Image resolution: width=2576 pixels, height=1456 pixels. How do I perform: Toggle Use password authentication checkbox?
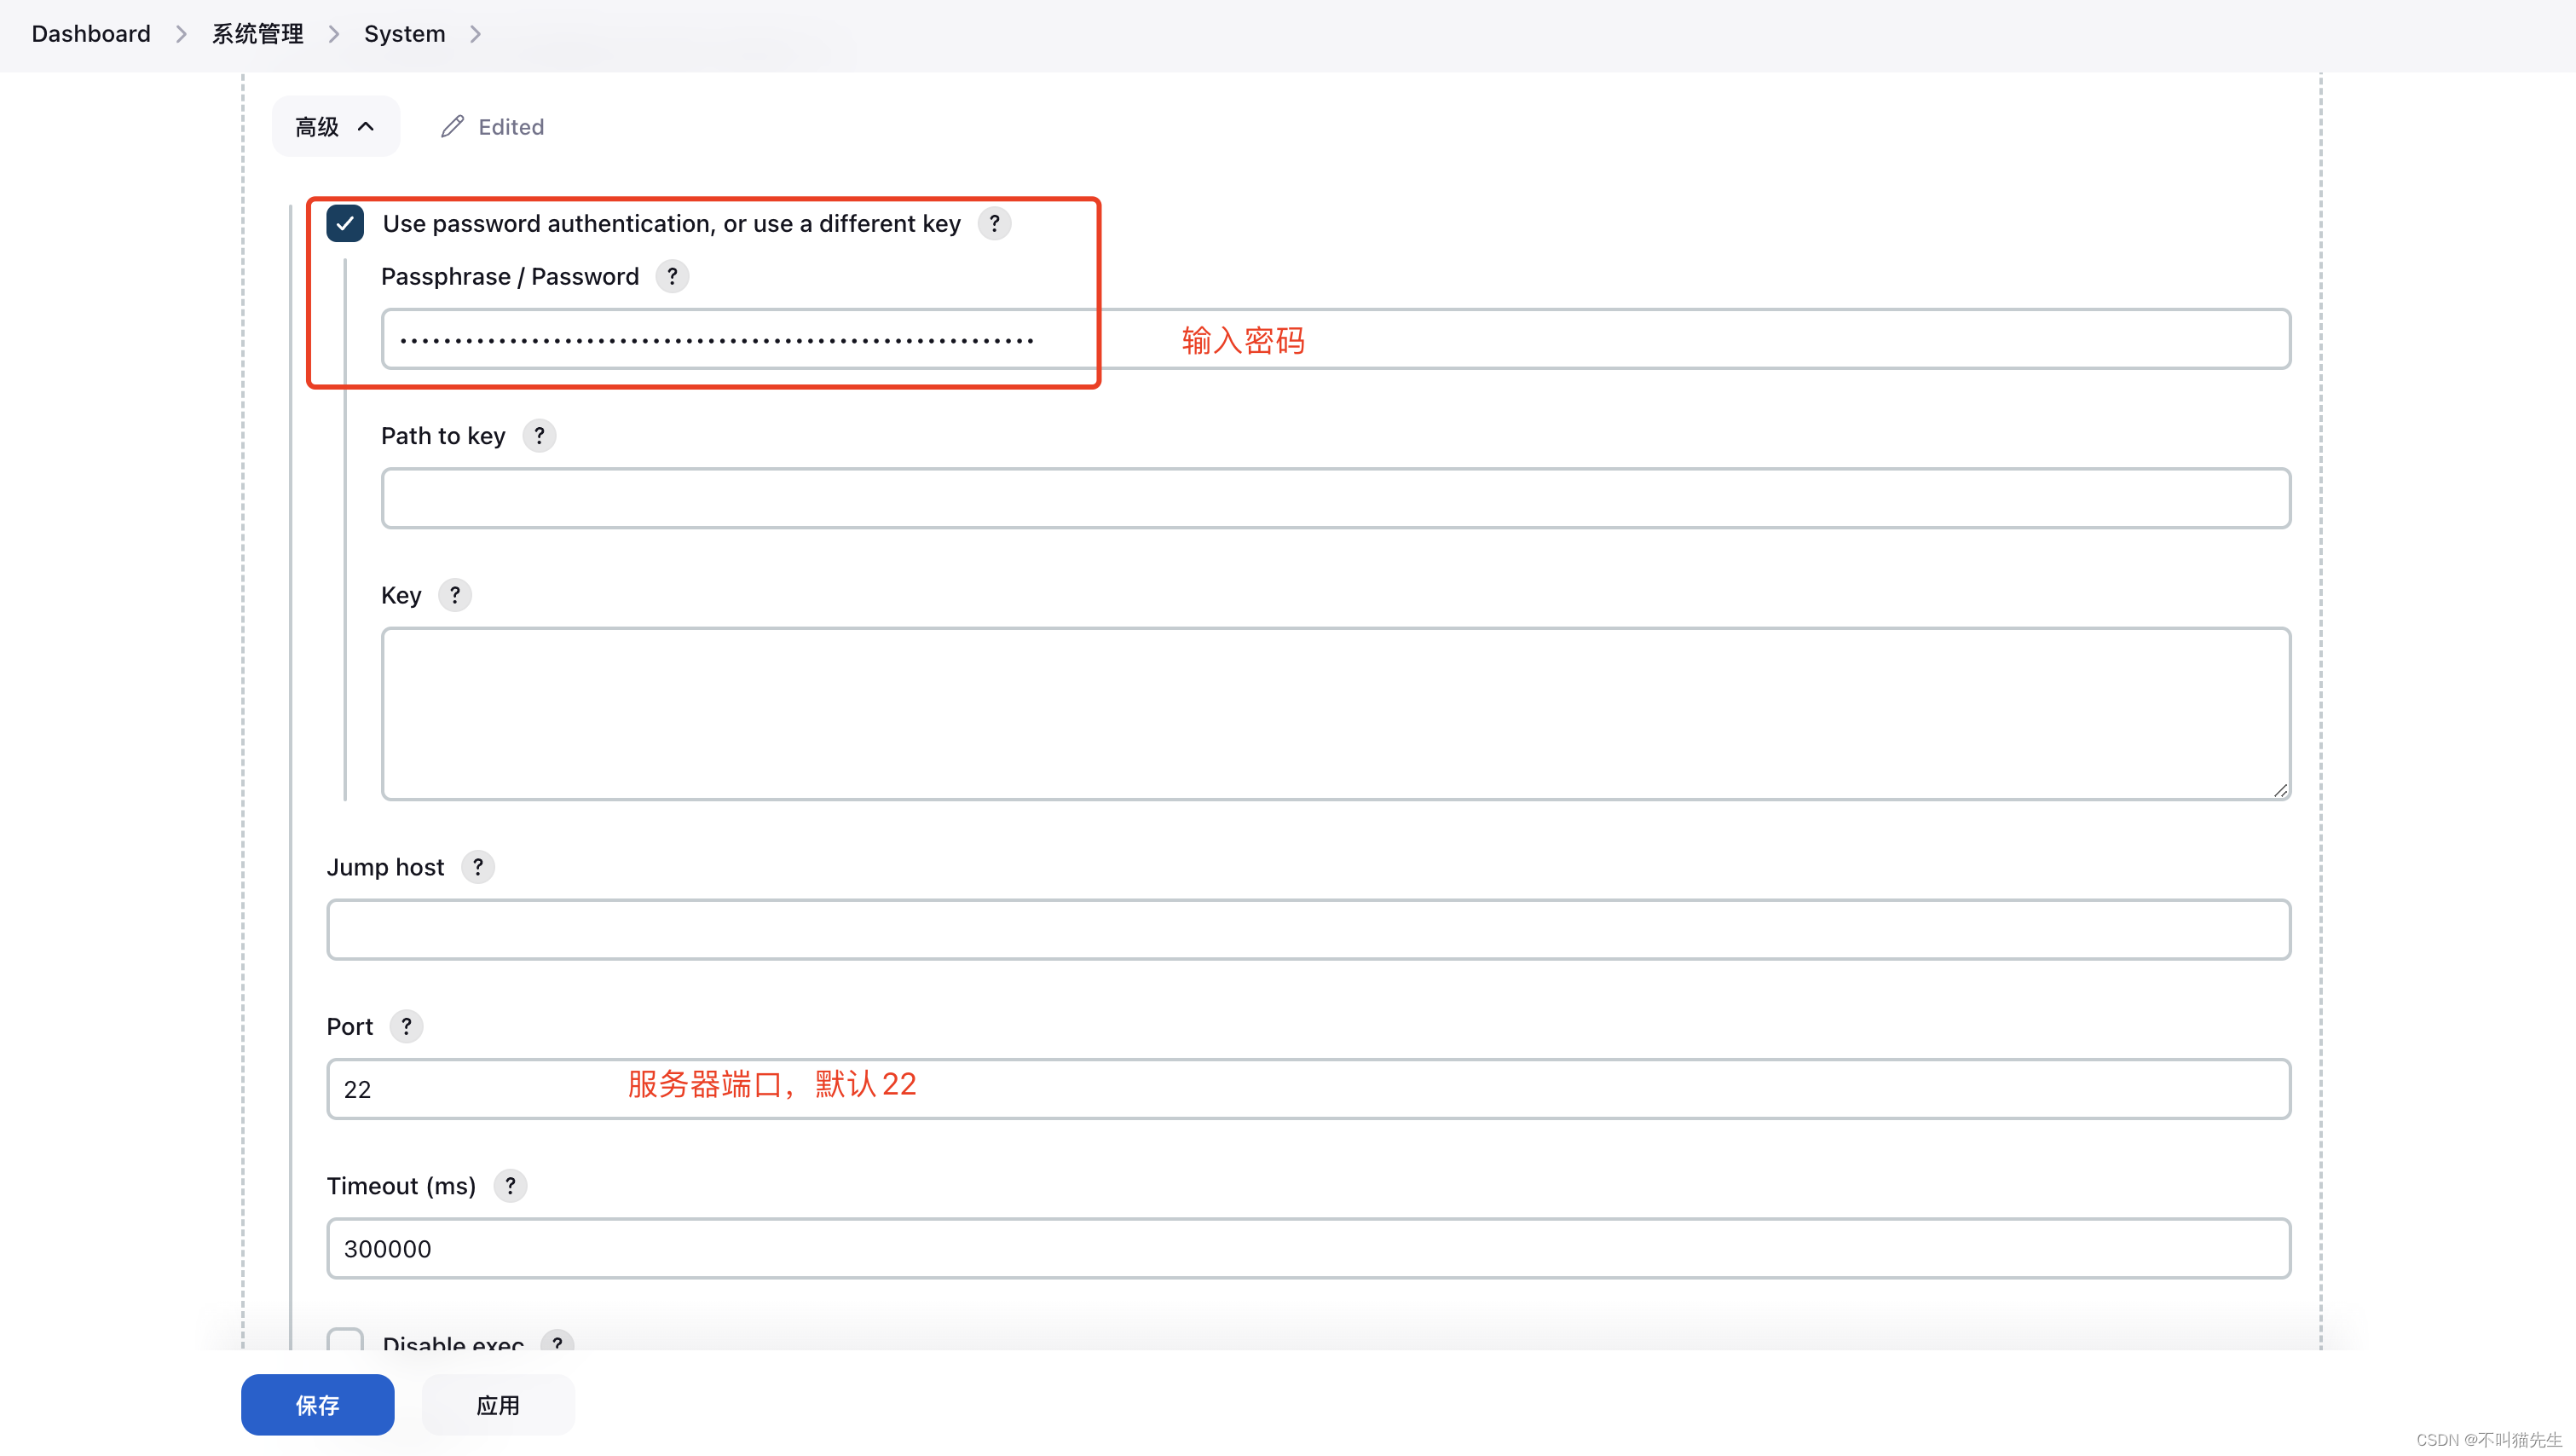click(x=345, y=222)
